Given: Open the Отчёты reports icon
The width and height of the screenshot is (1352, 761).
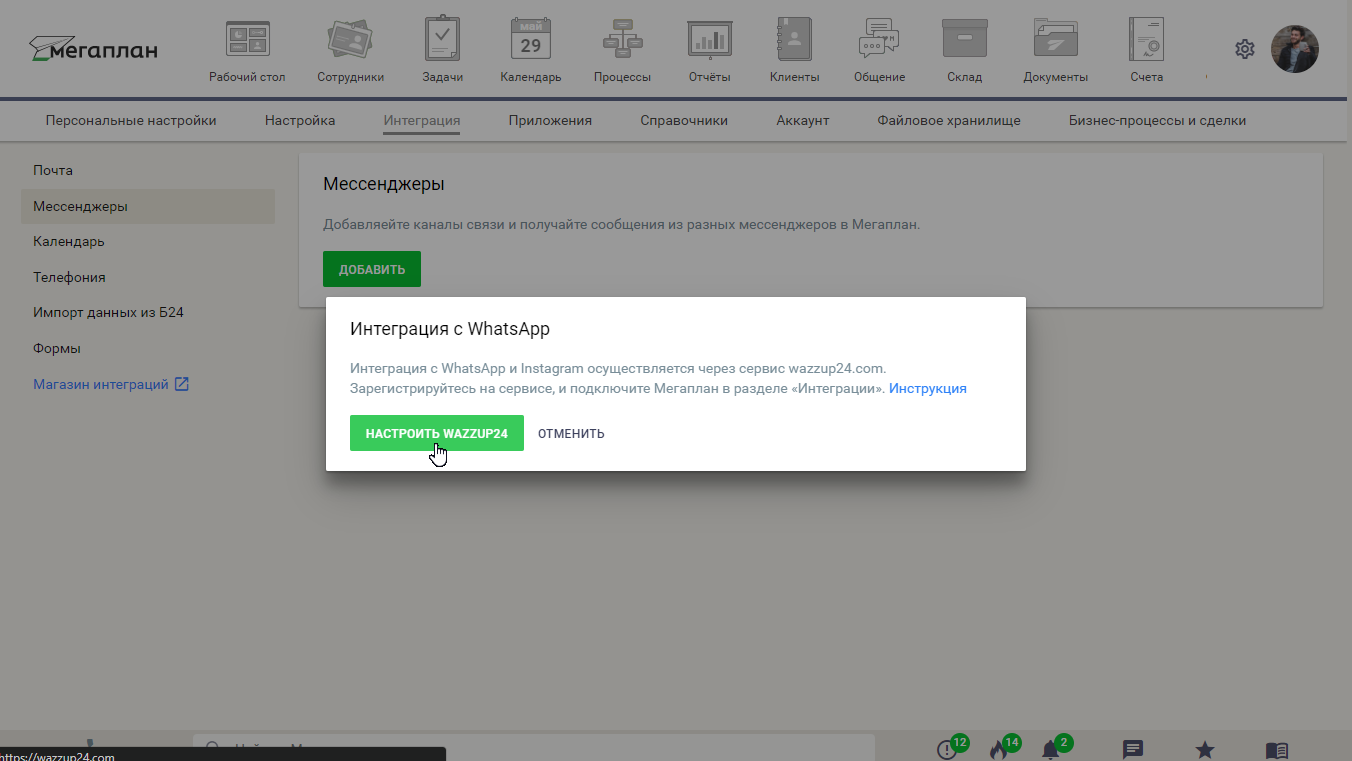Looking at the screenshot, I should 709,40.
